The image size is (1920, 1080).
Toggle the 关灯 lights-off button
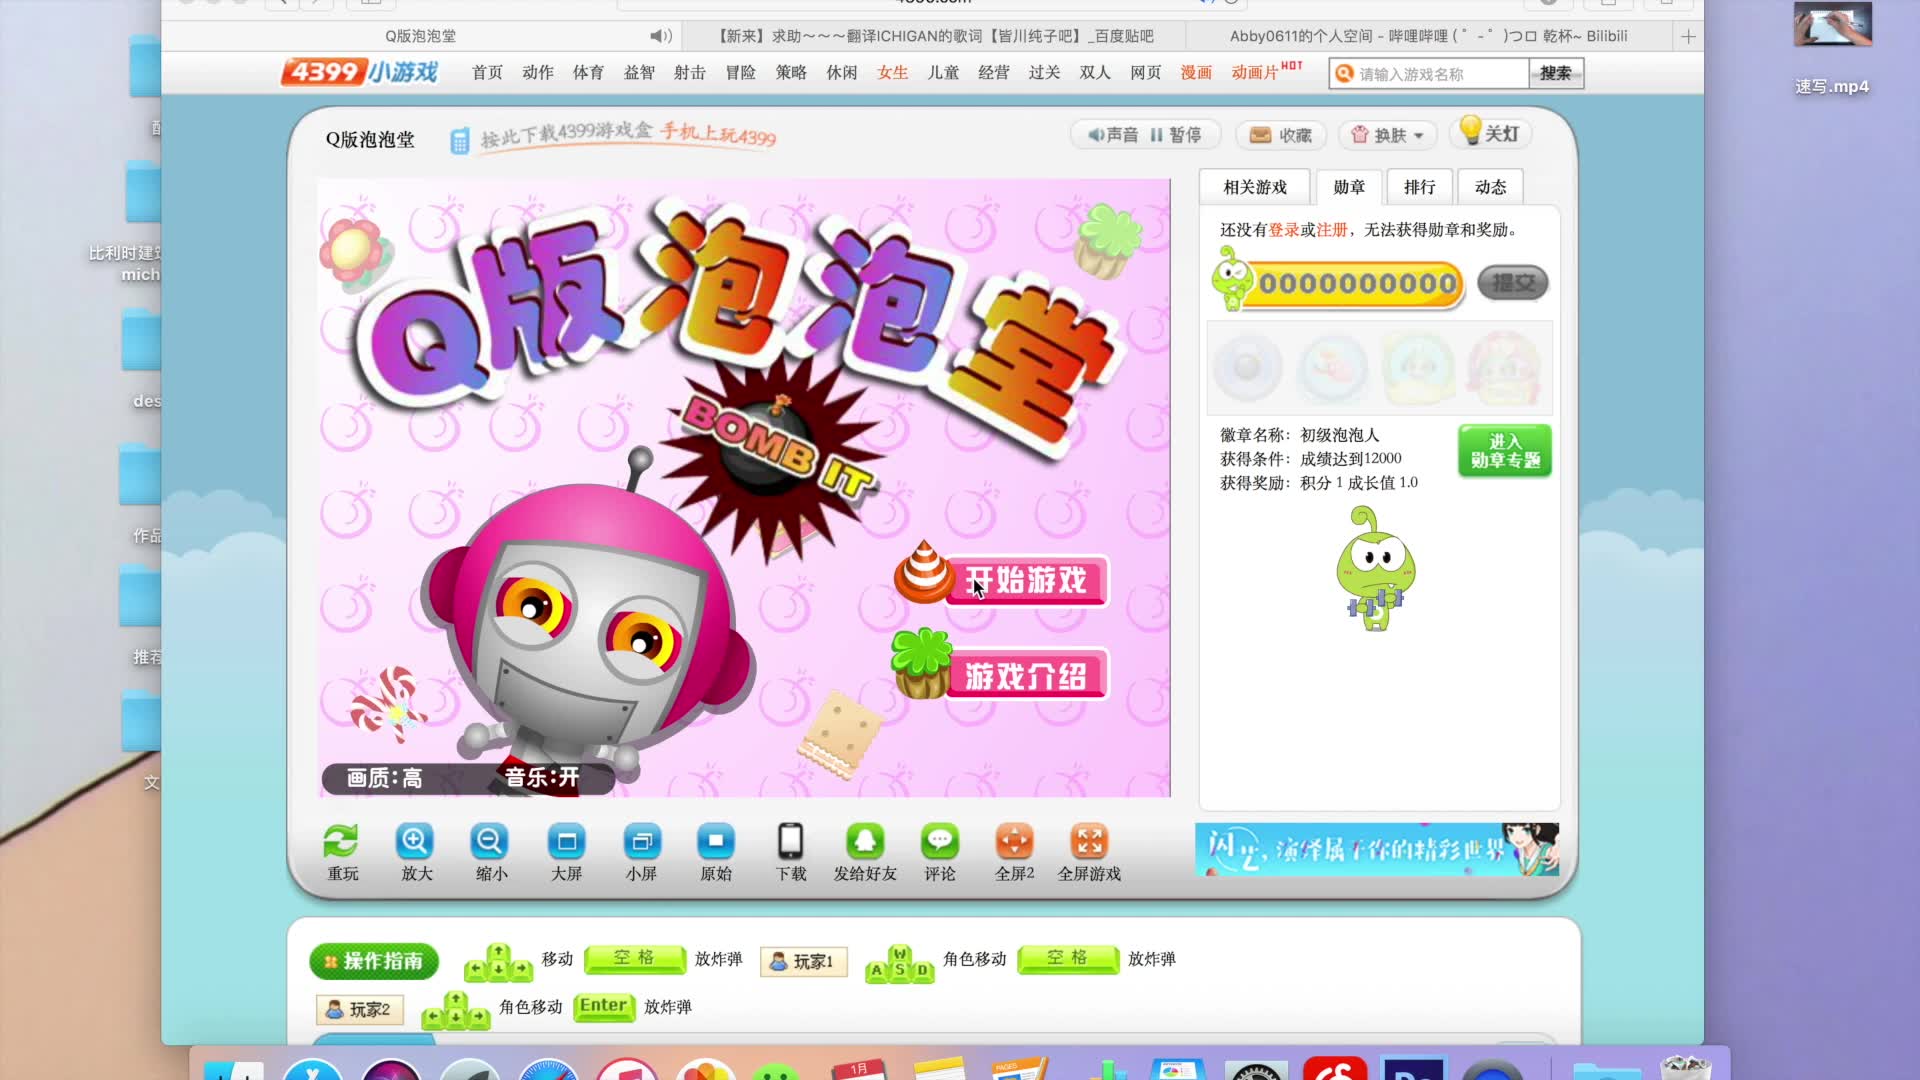pyautogui.click(x=1490, y=133)
